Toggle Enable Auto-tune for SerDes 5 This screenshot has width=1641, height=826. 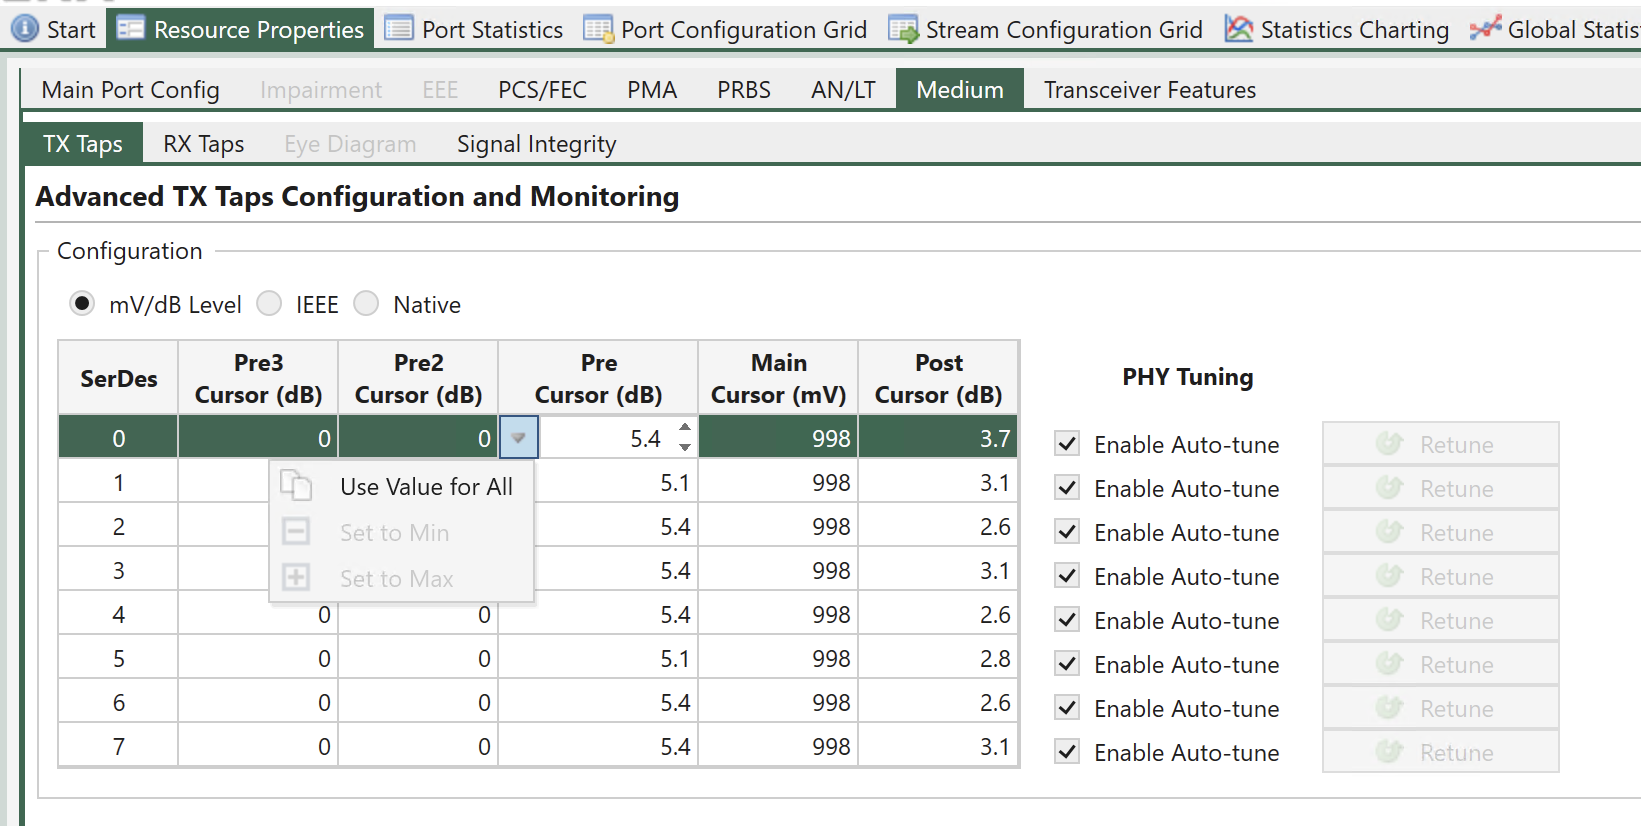click(x=1068, y=663)
